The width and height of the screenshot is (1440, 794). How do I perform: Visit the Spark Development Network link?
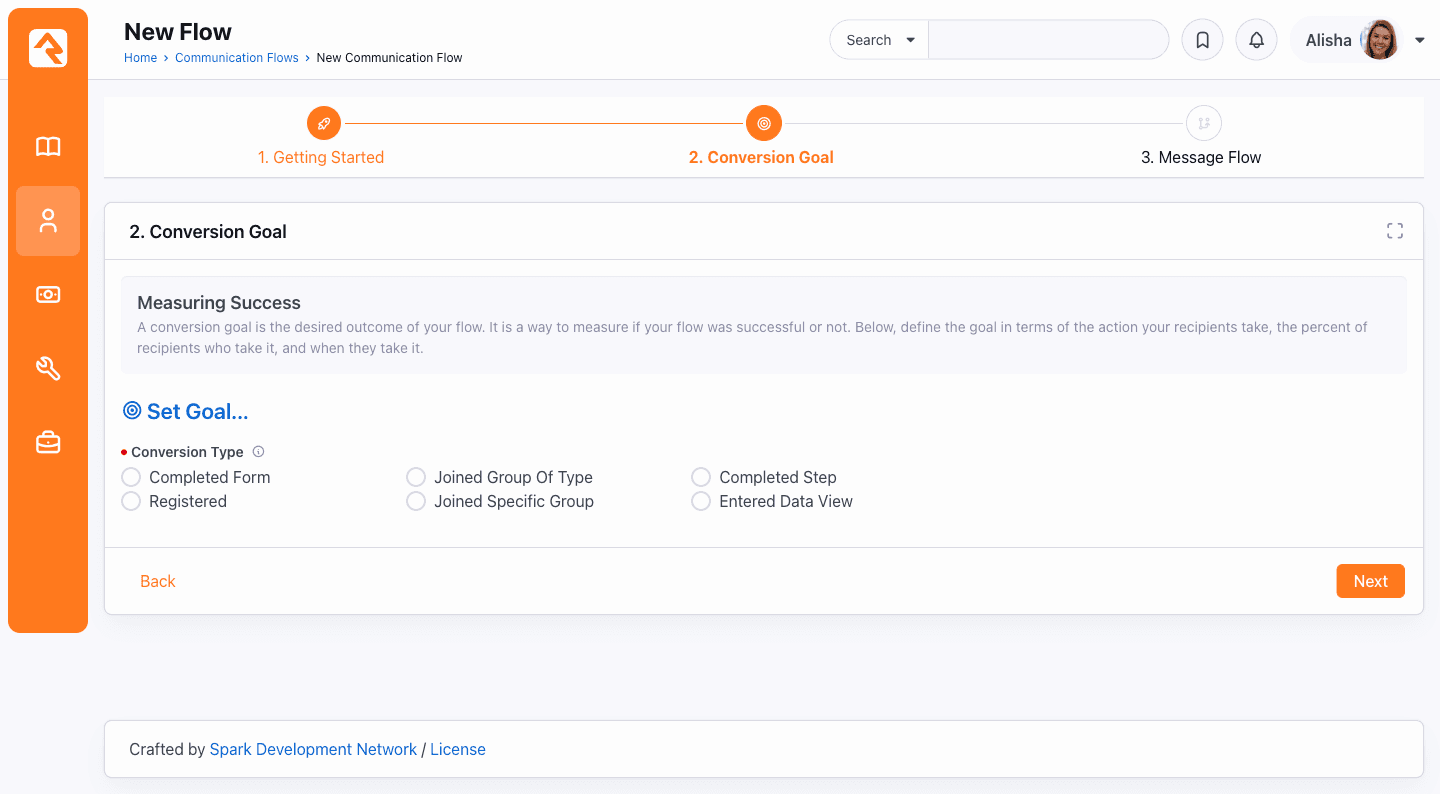(313, 749)
